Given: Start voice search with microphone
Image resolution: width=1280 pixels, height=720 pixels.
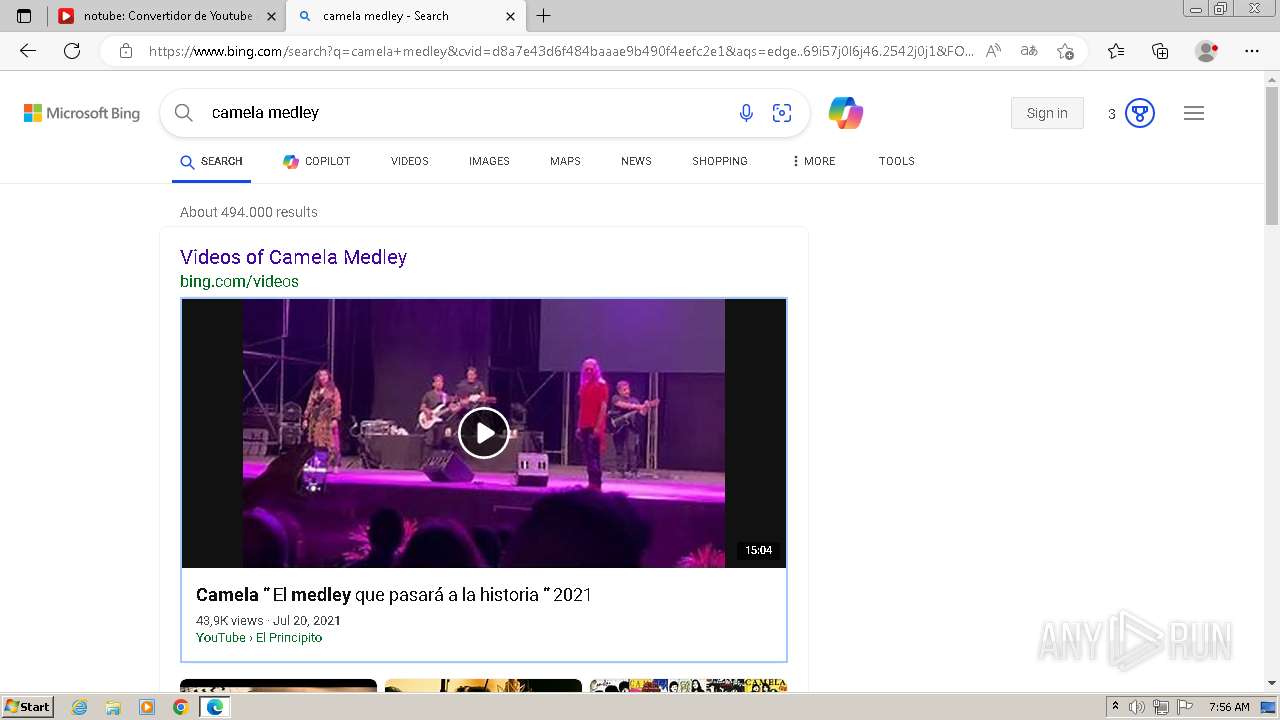Looking at the screenshot, I should coord(746,113).
